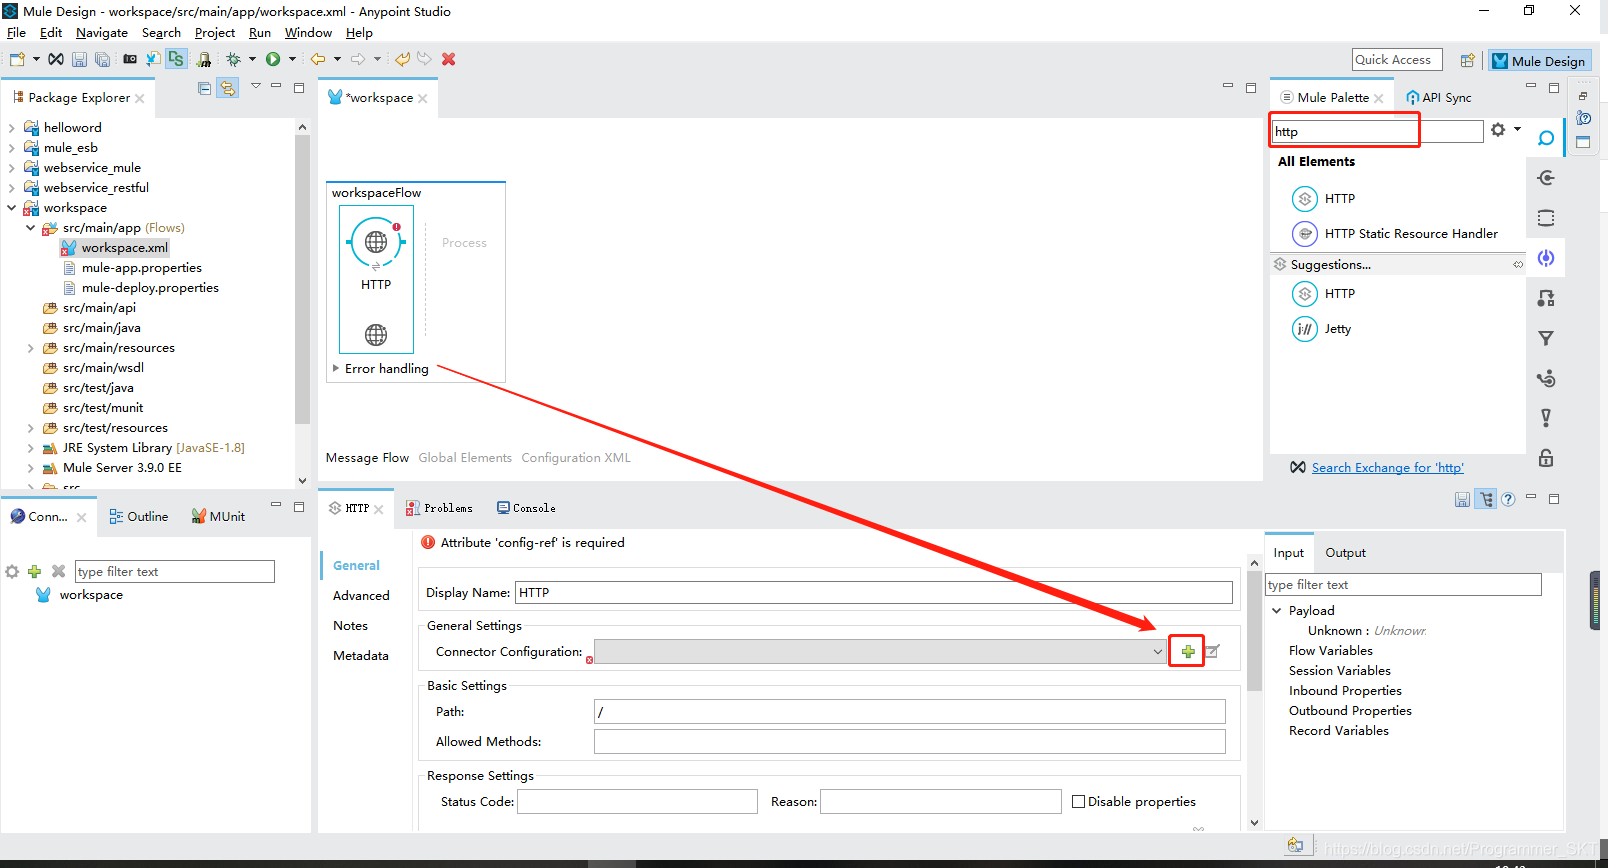Expand the src/main/resources folder

(30, 348)
